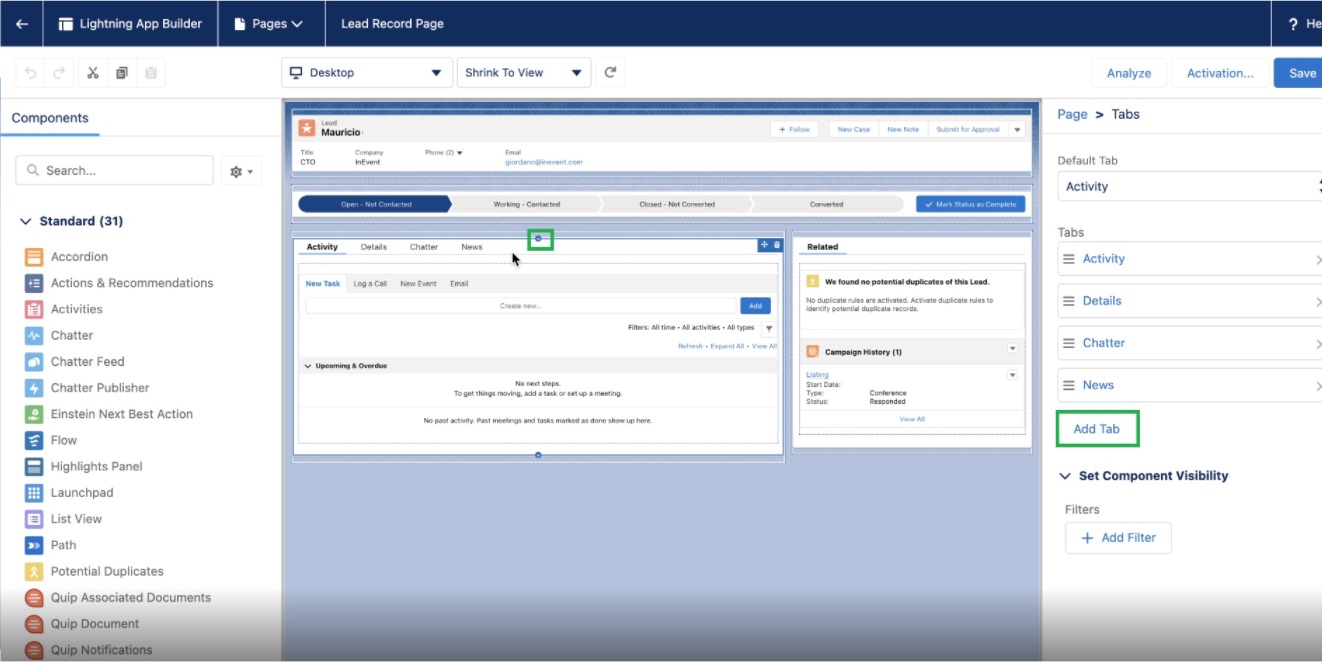Click the copy icon
Viewport: 1322px width, 662px height.
click(x=122, y=73)
